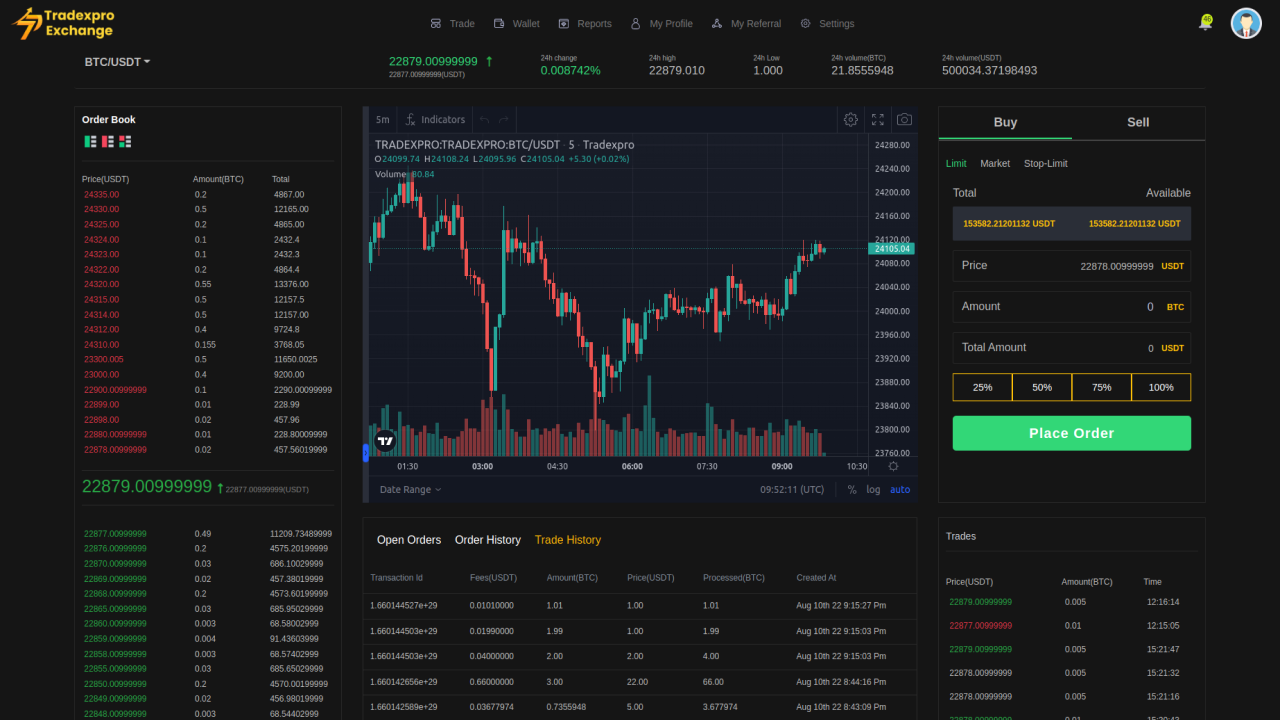Switch to the Sell tab

click(x=1138, y=122)
